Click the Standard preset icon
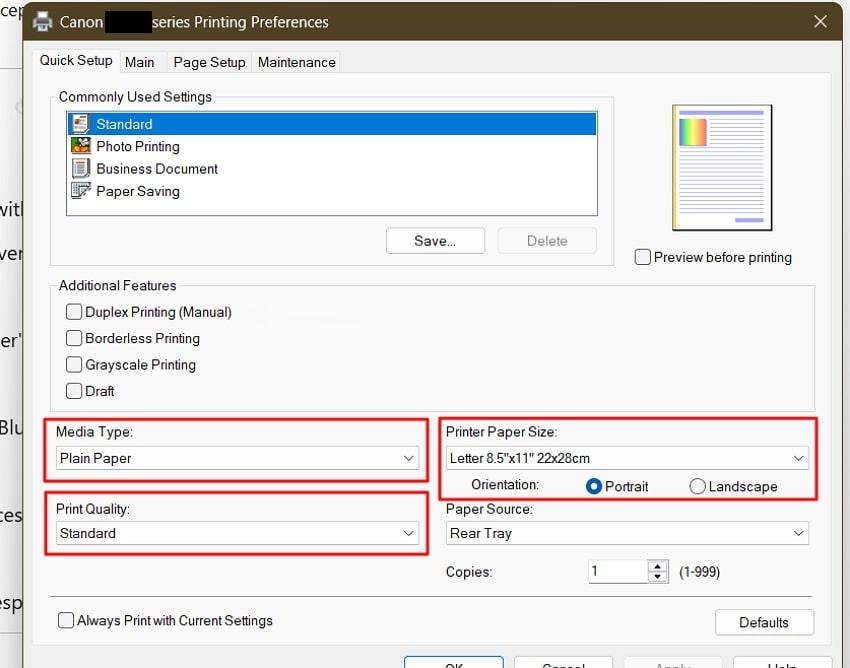The image size is (850, 668). pos(80,124)
